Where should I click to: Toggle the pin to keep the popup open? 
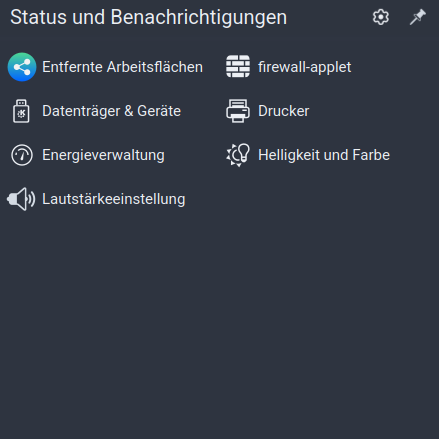pyautogui.click(x=418, y=17)
